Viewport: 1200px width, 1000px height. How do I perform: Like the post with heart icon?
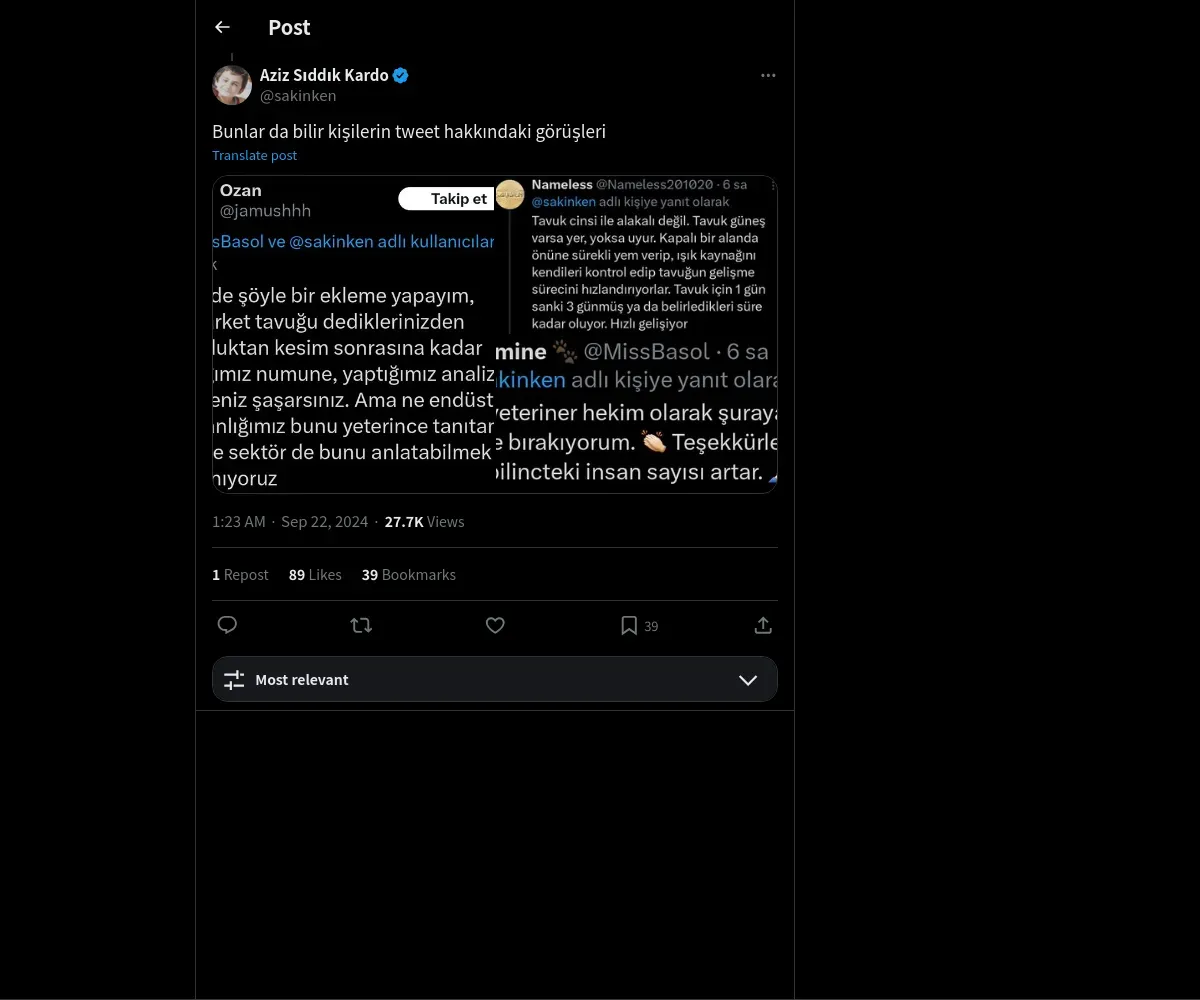pyautogui.click(x=495, y=625)
